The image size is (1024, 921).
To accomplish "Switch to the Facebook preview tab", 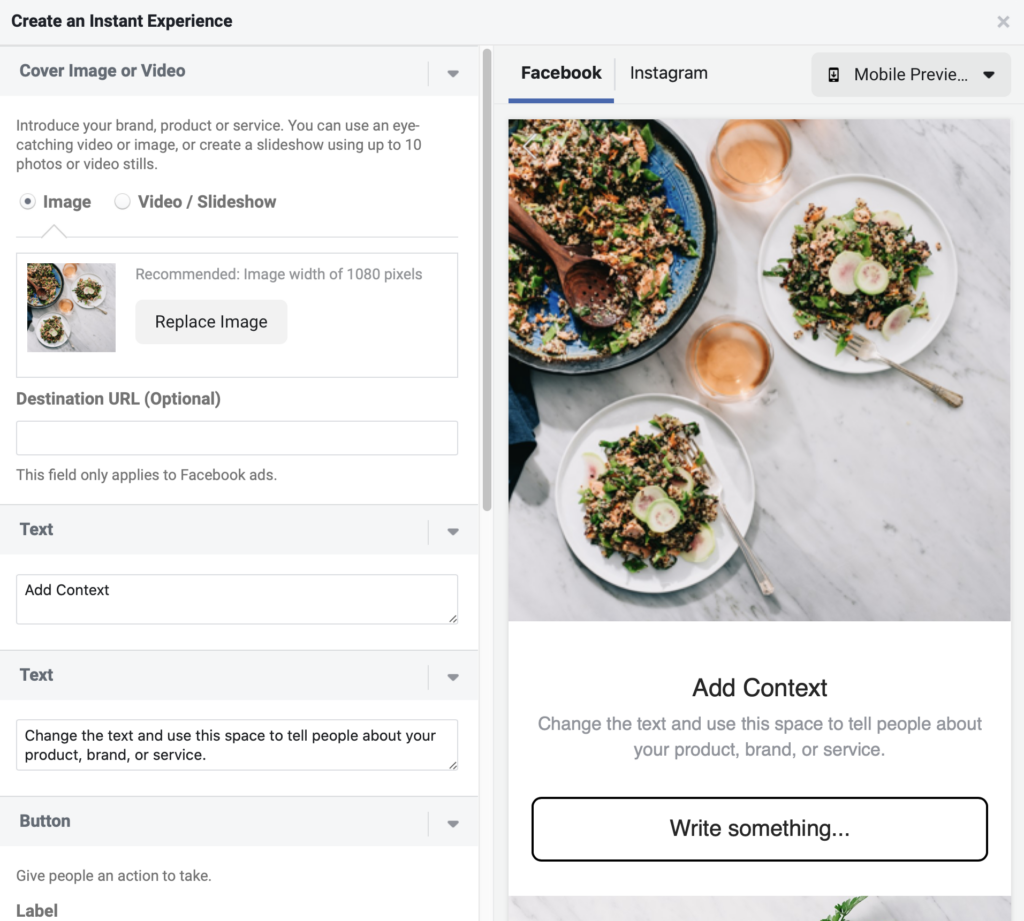I will click(x=560, y=73).
